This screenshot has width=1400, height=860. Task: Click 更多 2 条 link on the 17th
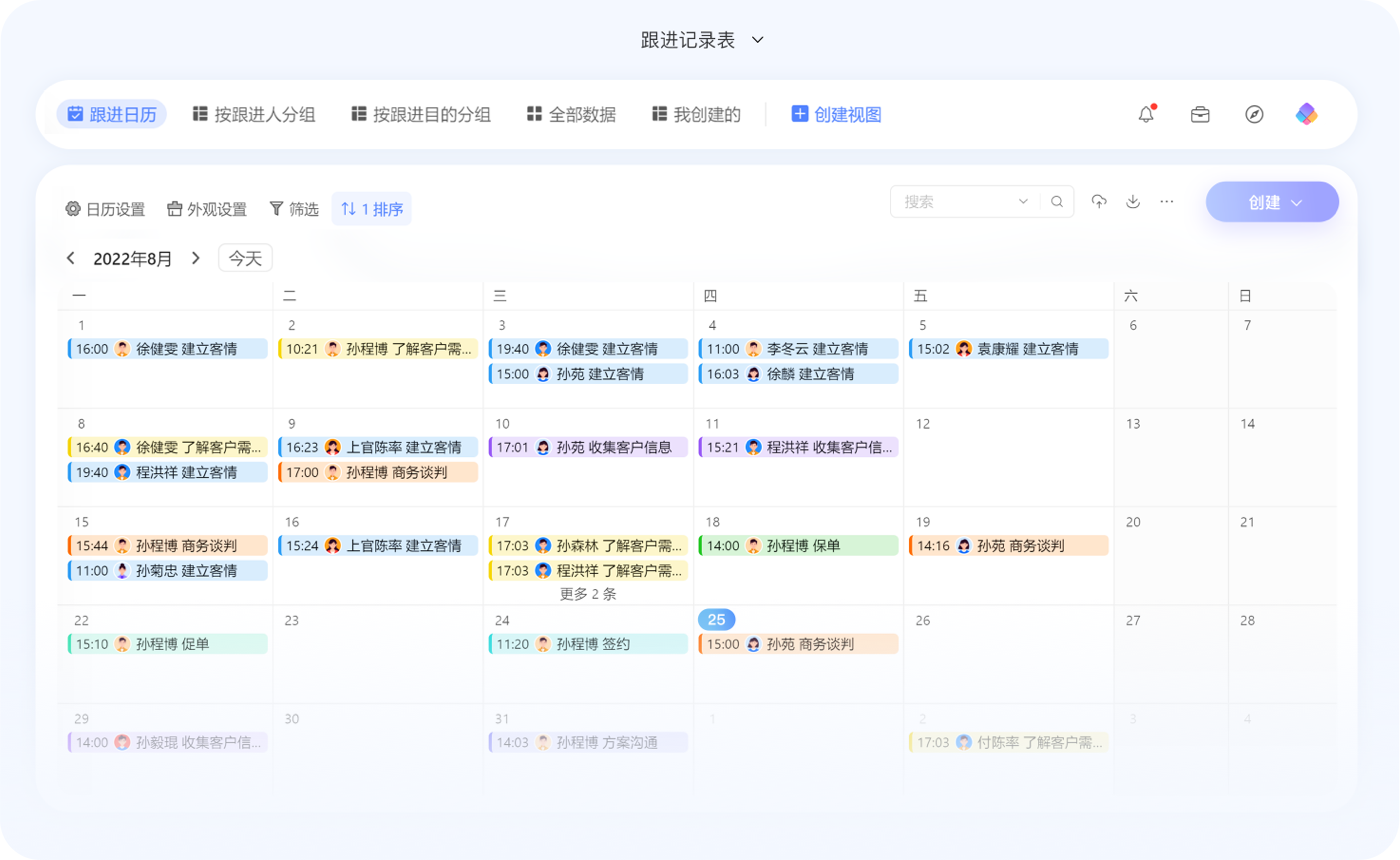coord(588,593)
